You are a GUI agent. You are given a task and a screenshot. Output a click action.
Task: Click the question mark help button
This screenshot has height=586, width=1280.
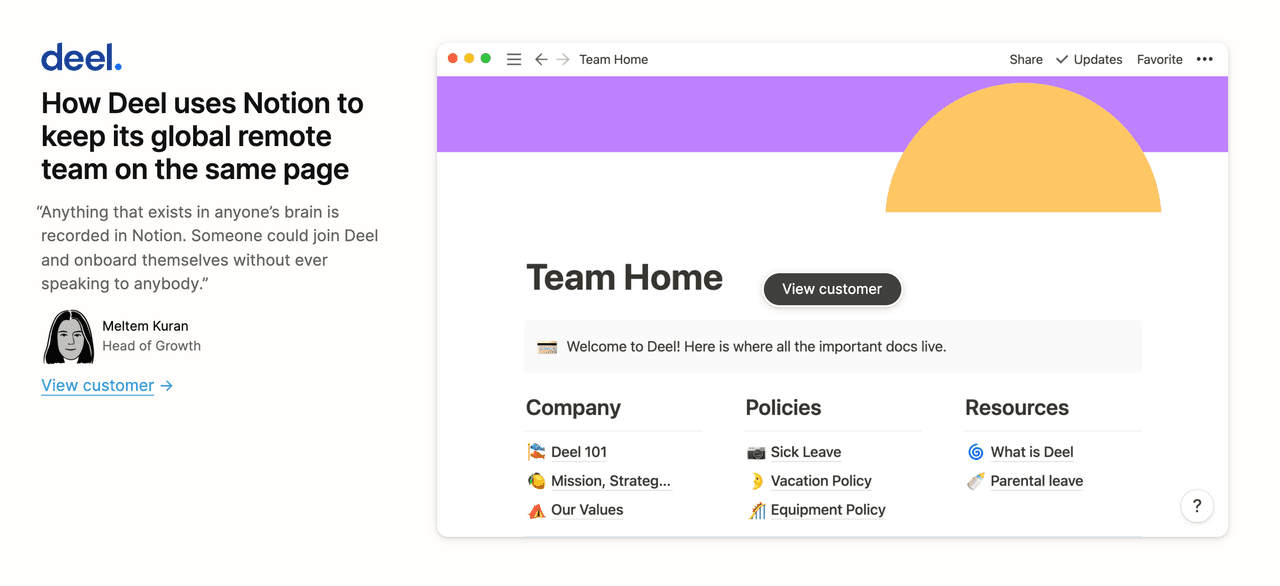(x=1197, y=506)
